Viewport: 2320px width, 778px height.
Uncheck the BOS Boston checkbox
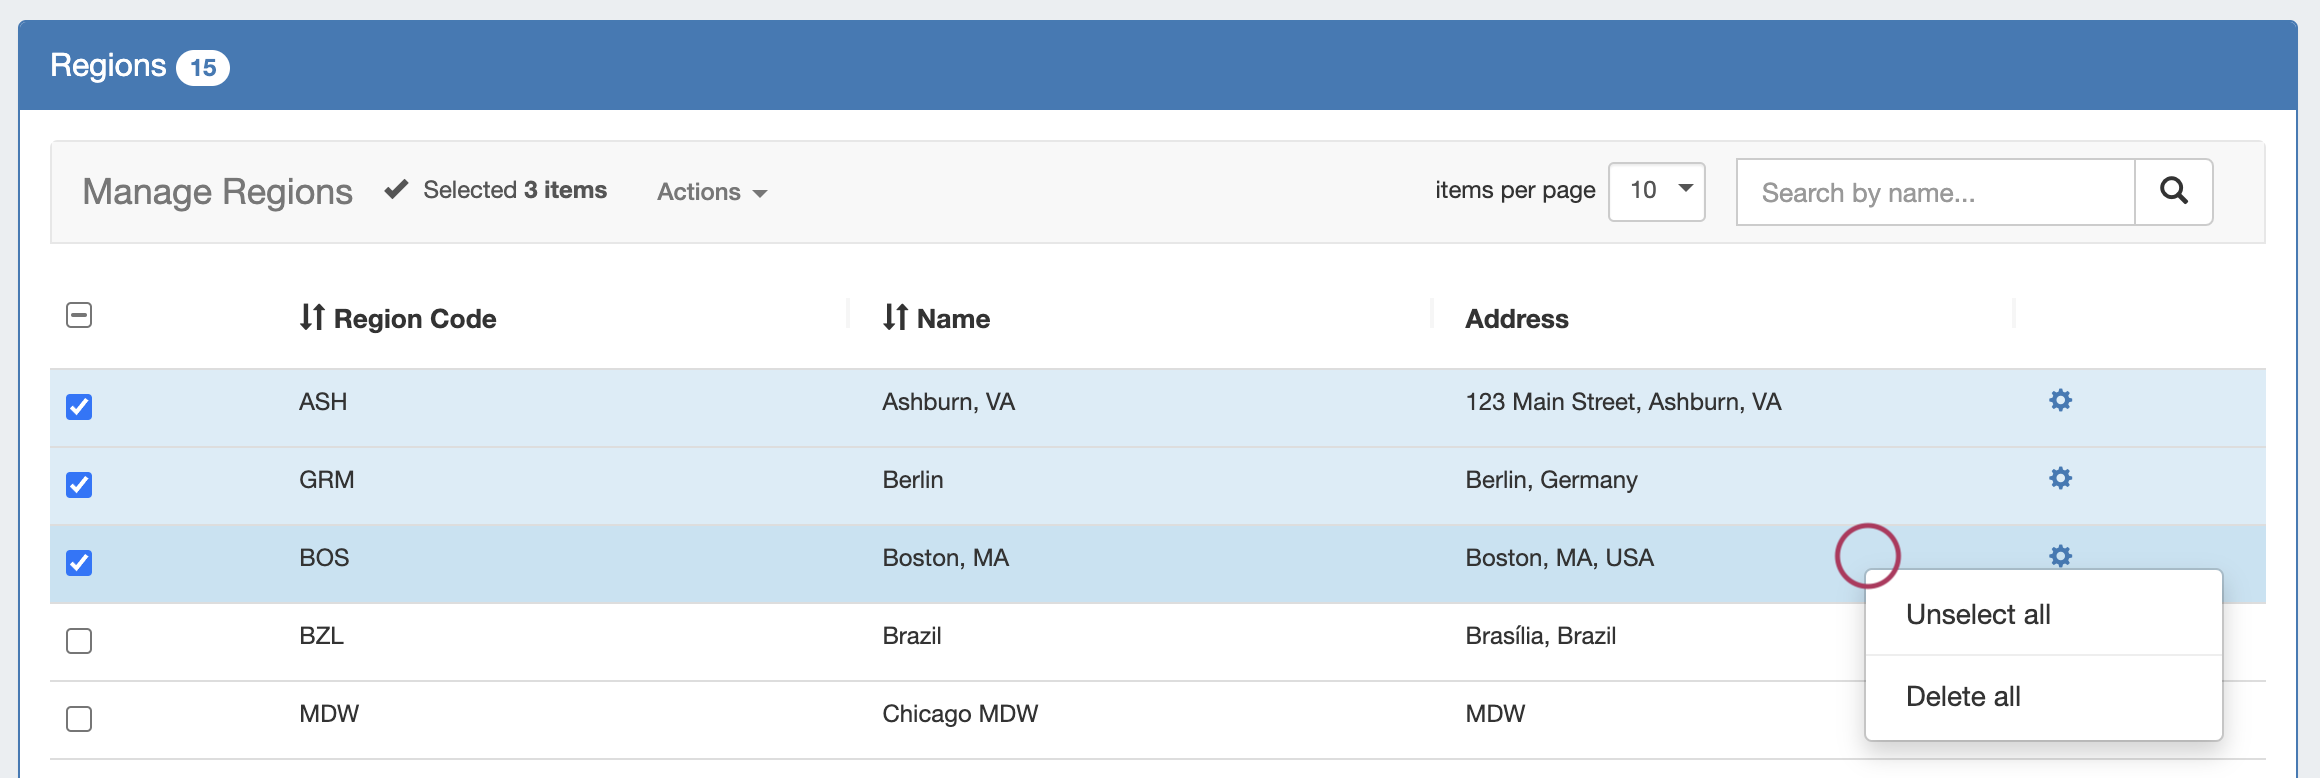tap(79, 563)
